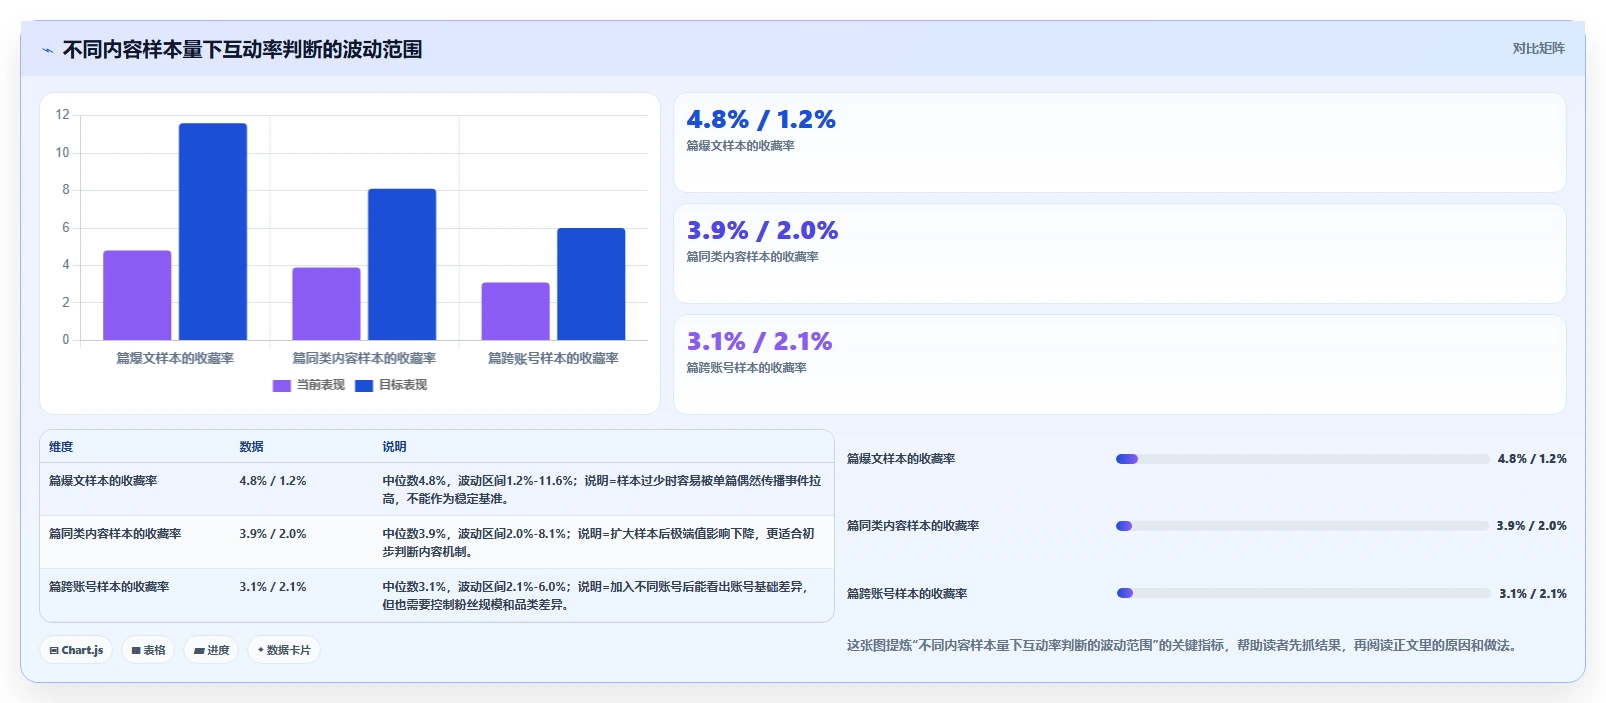
Task: Click the Chart.js chip
Action: click(x=76, y=650)
